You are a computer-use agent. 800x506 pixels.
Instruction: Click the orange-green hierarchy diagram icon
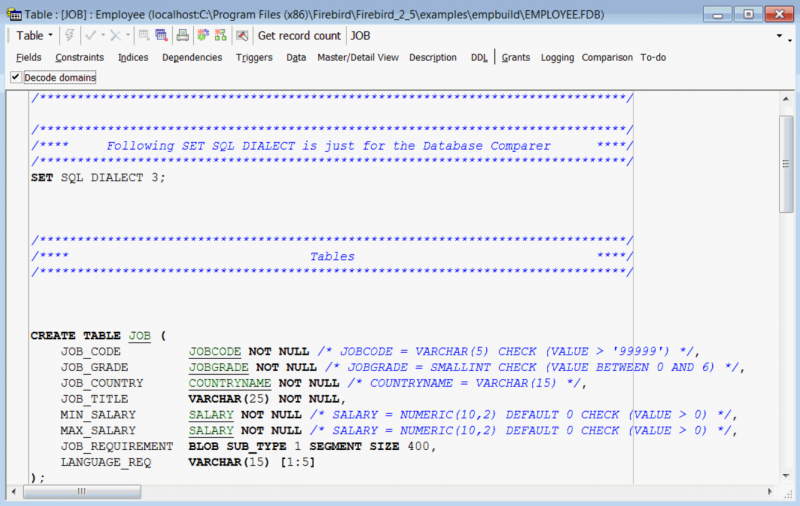click(x=220, y=35)
